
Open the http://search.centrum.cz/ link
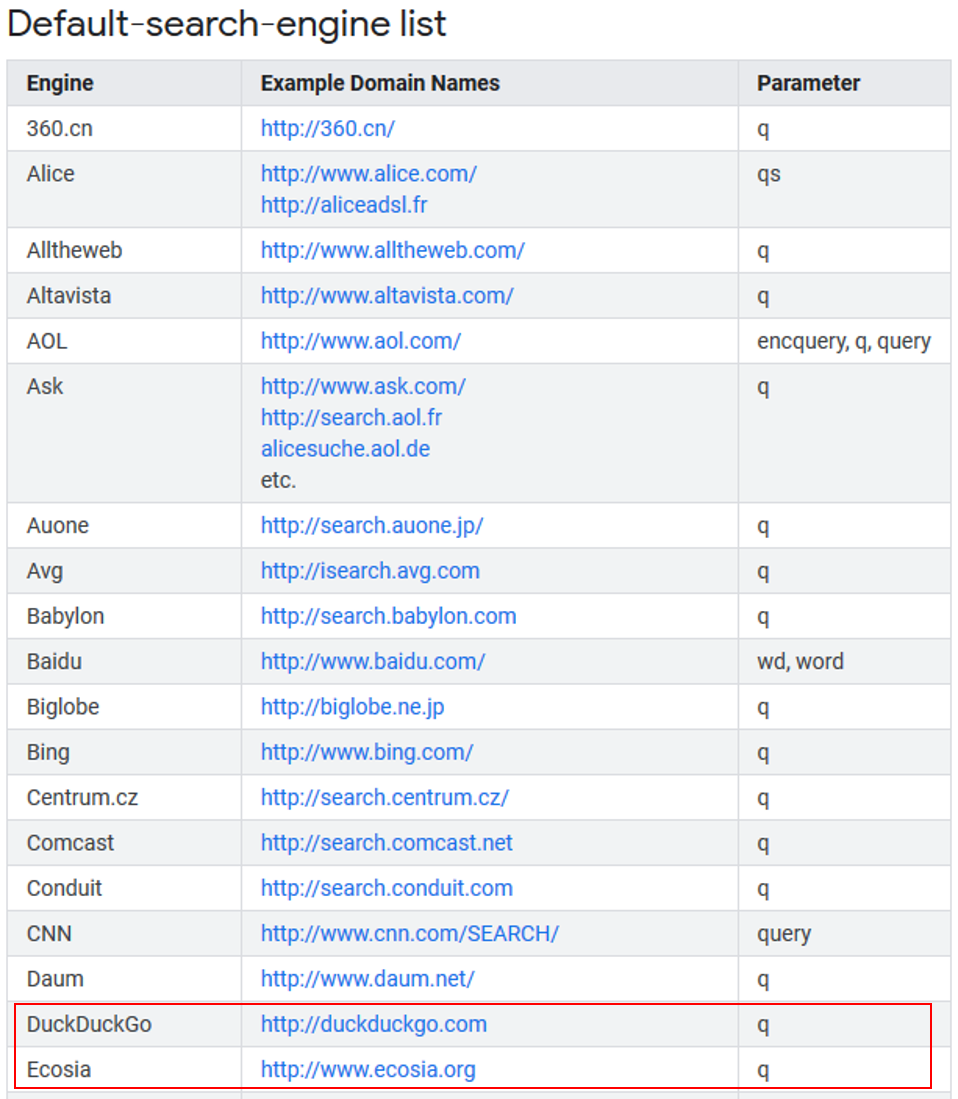click(x=385, y=798)
